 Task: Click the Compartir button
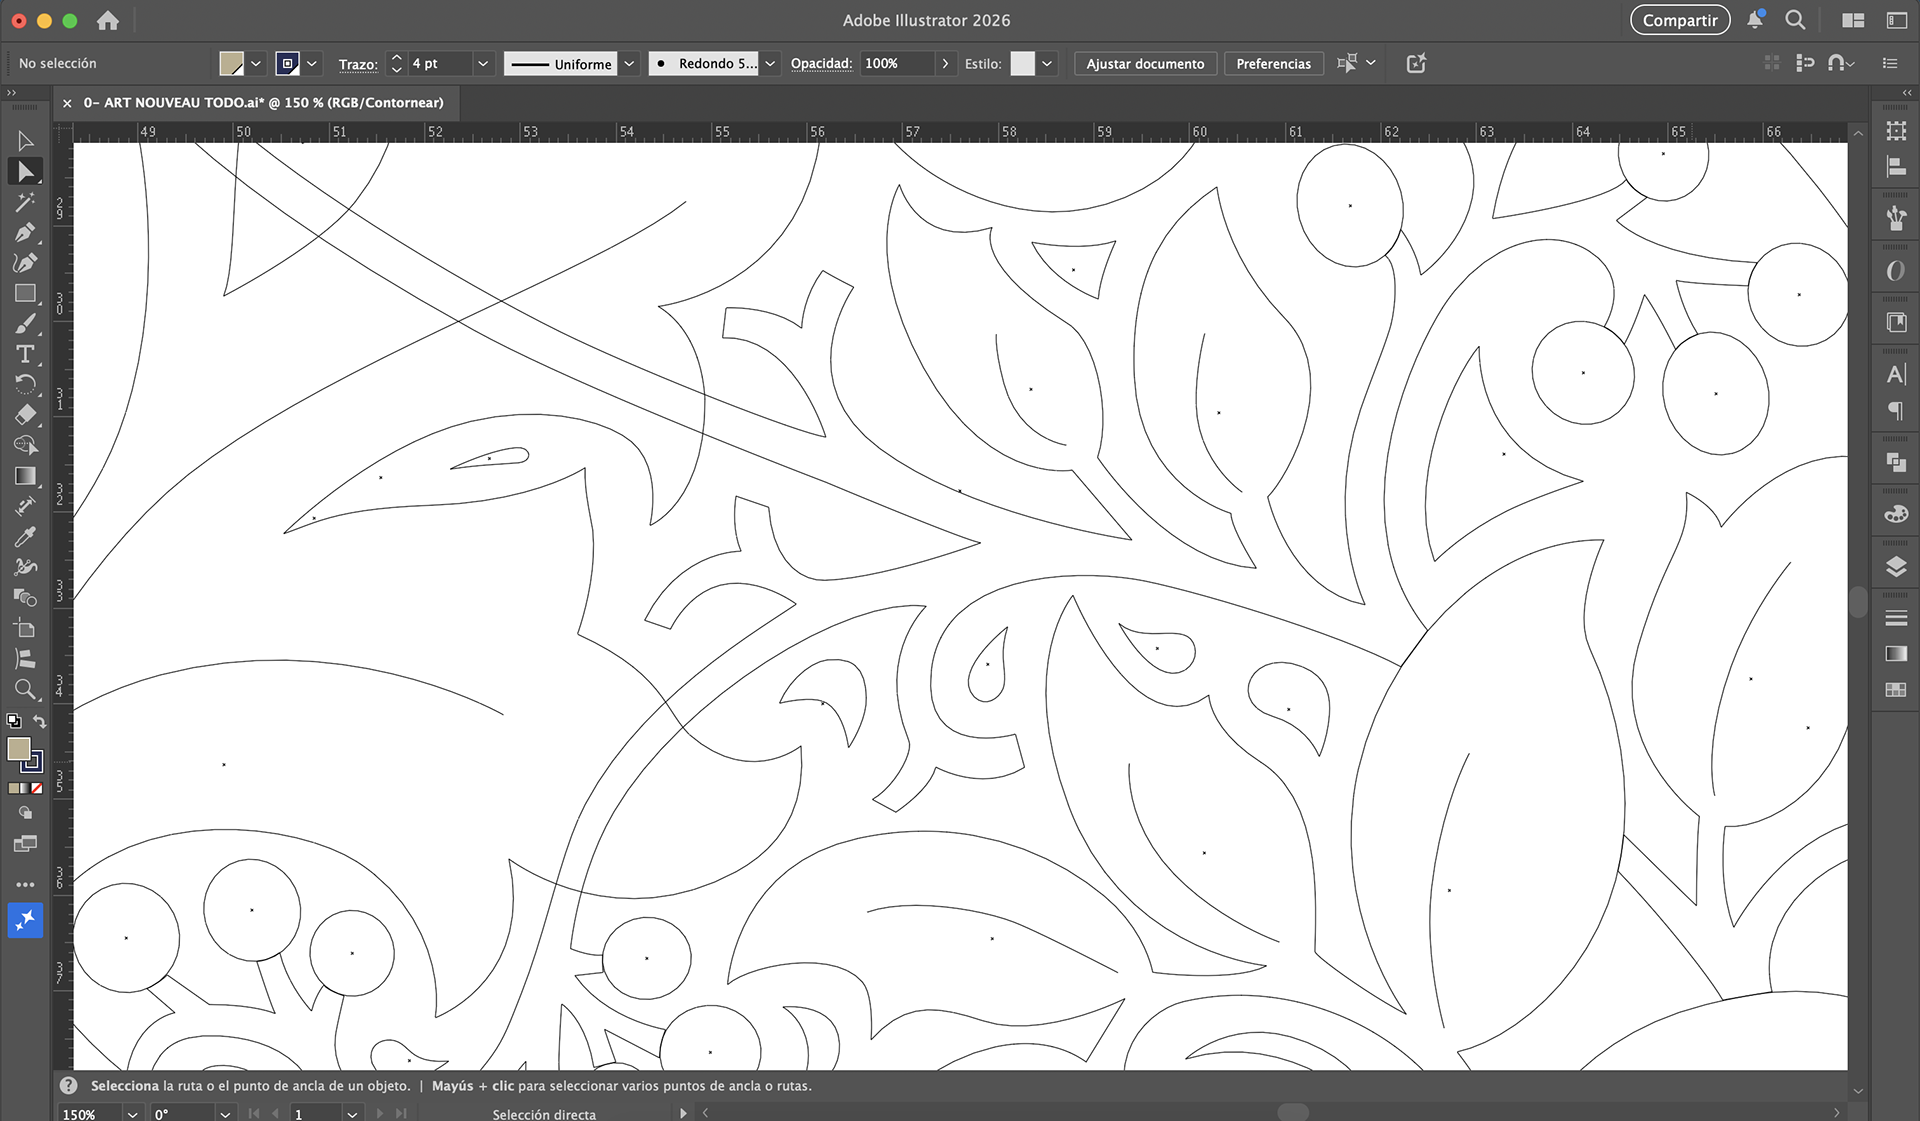1679,20
